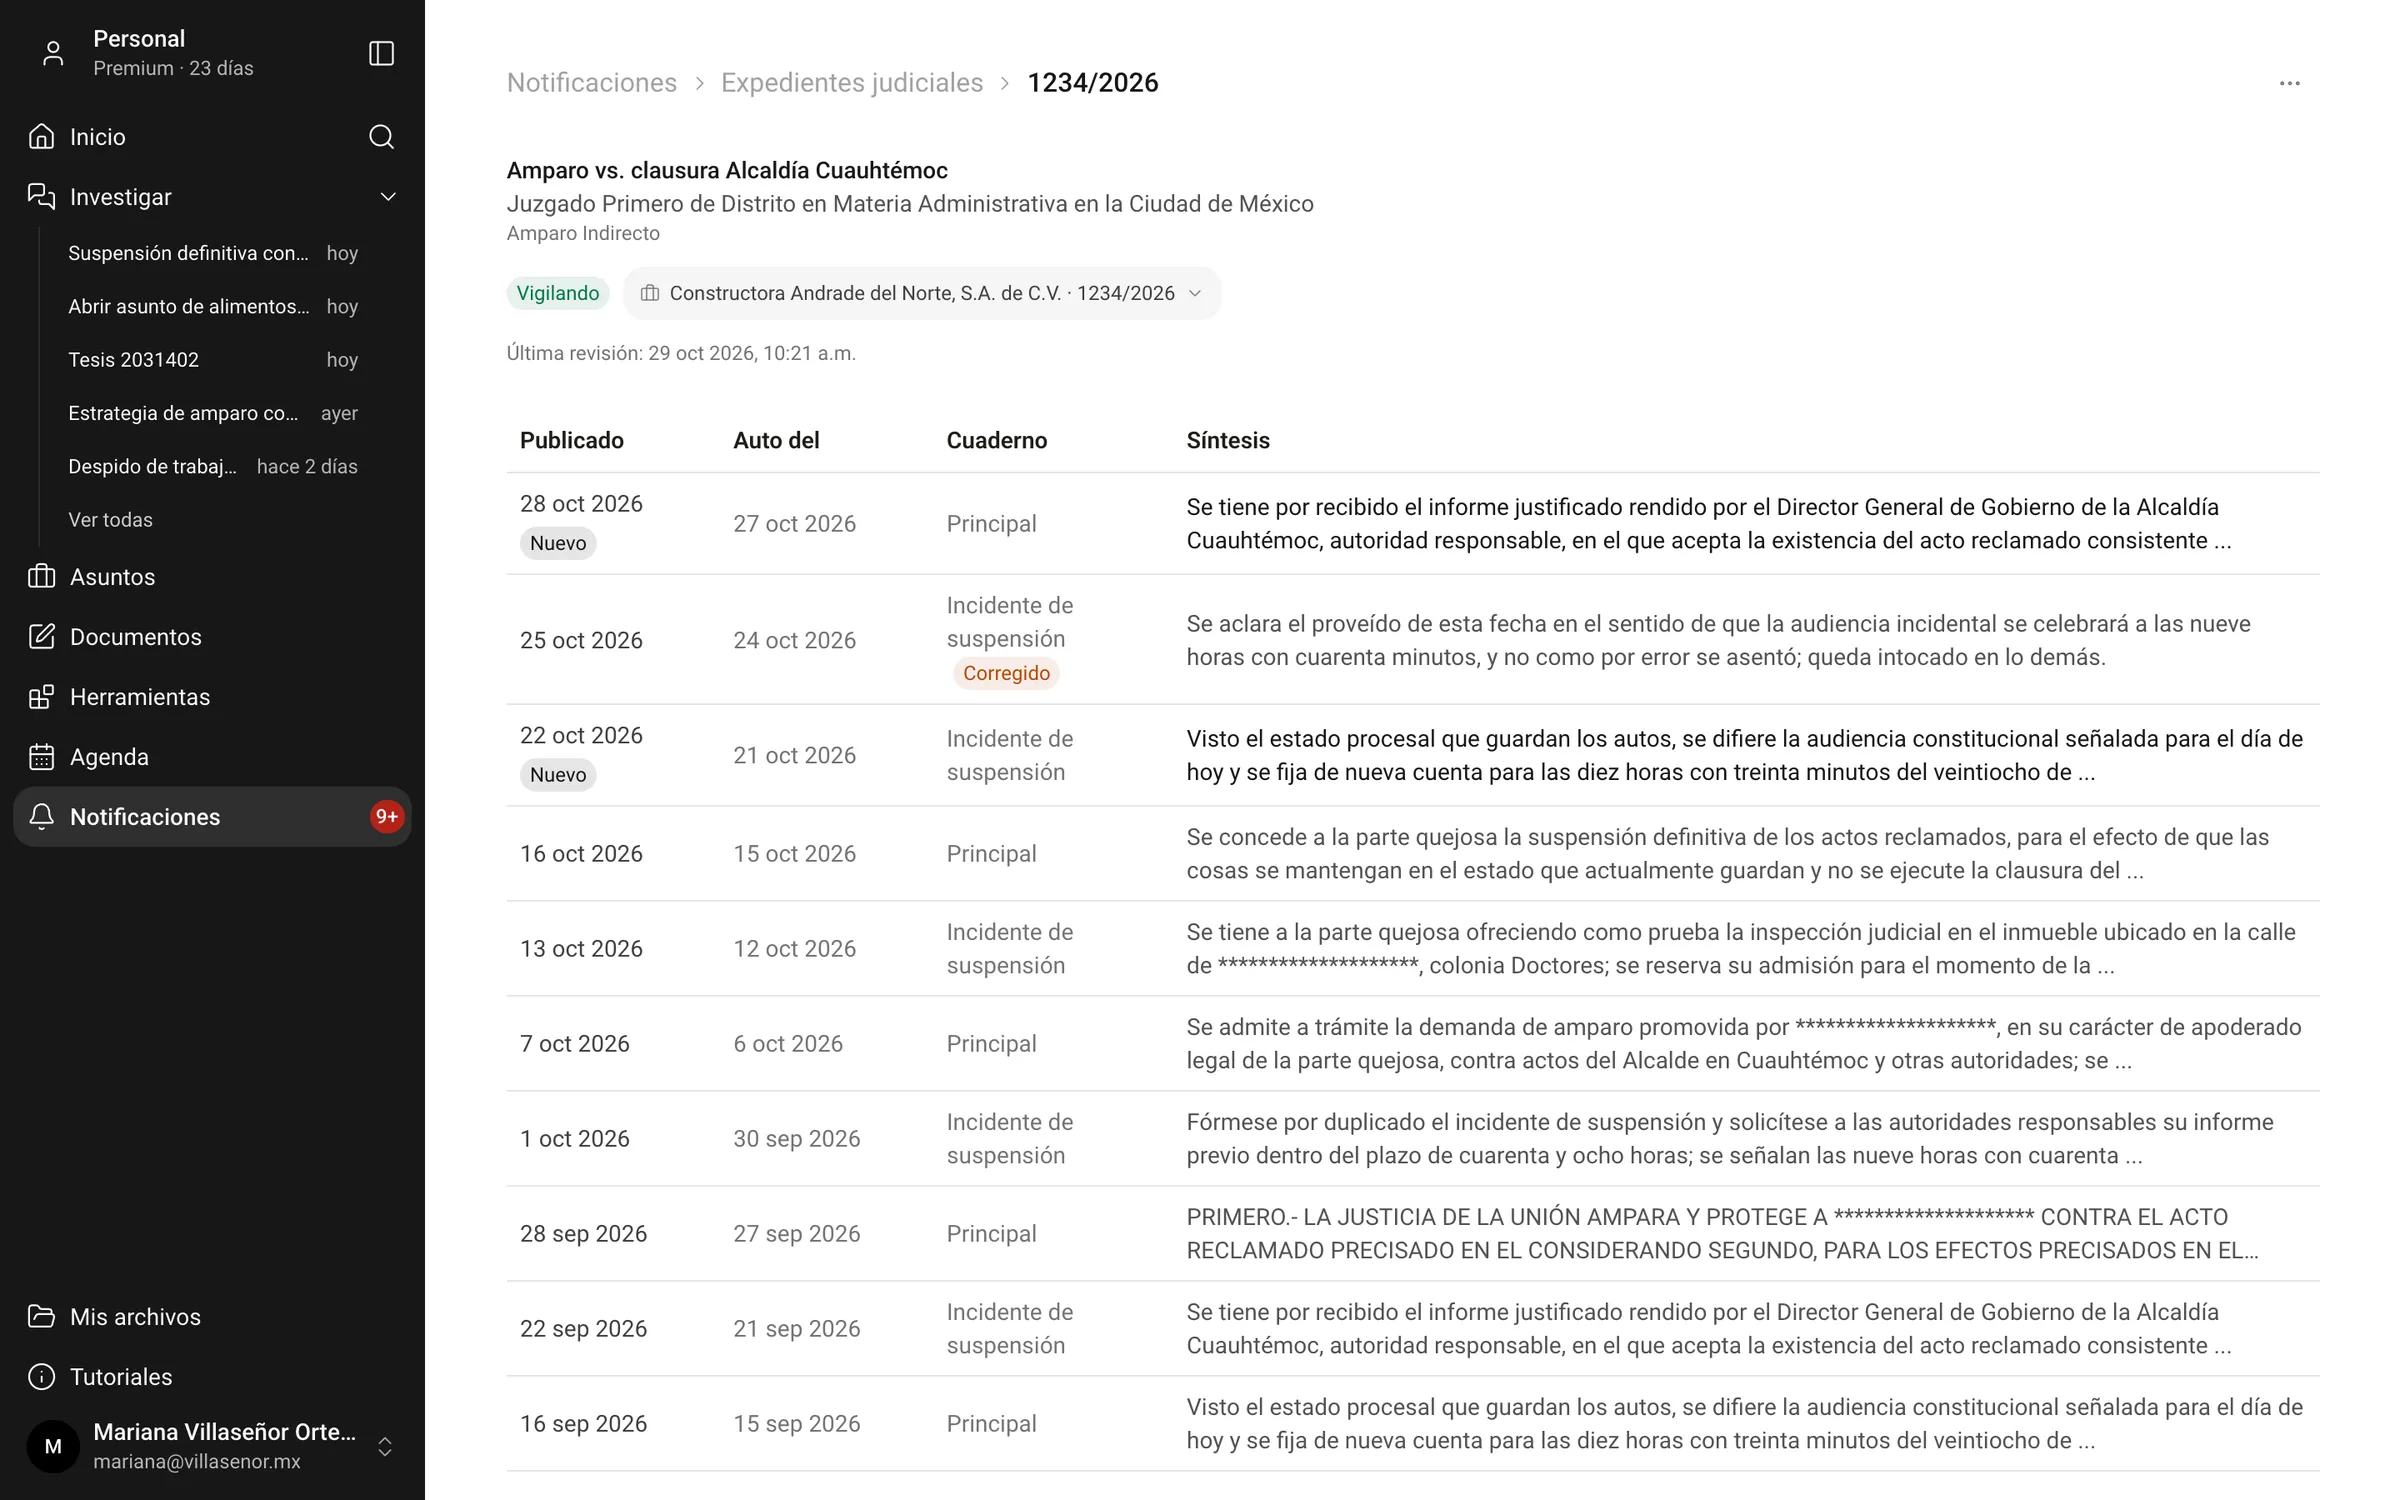Click the Mis archivos folder icon
Viewport: 2400px width, 1500px height.
(x=41, y=1317)
